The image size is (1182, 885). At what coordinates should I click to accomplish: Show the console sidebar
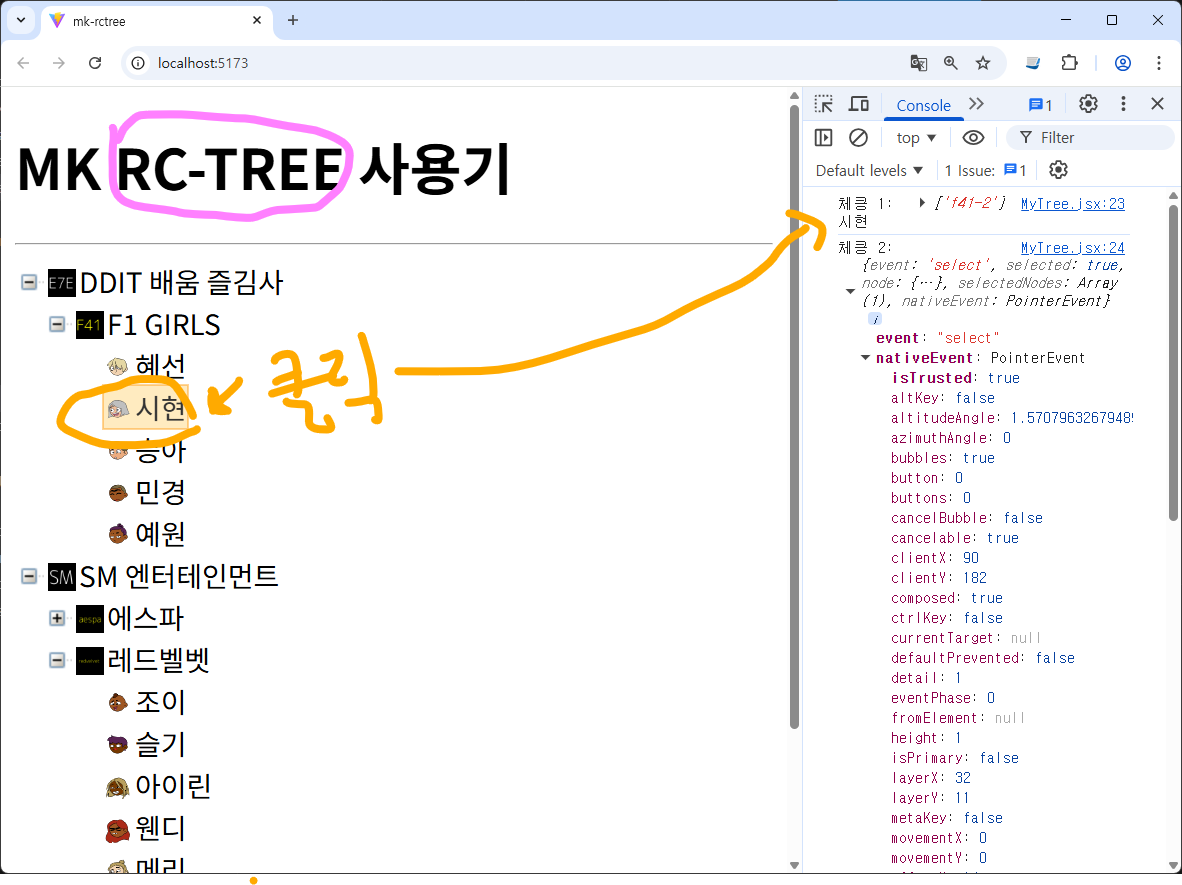823,137
